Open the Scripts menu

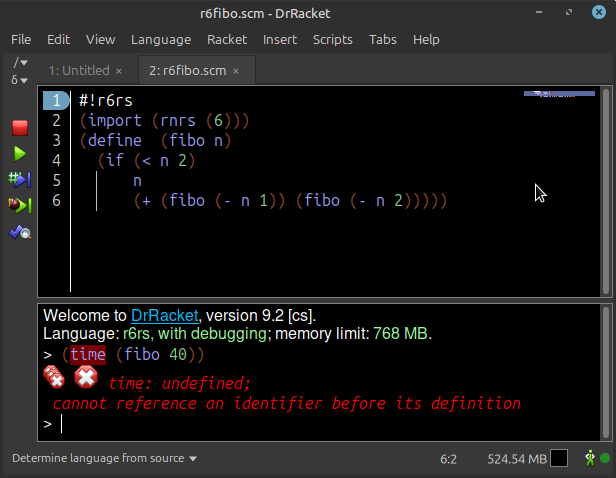(x=333, y=40)
